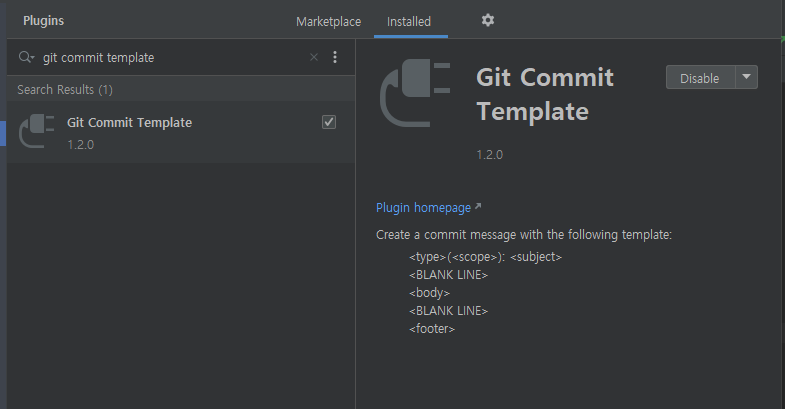Click version 1.2.0 in the results row
The width and height of the screenshot is (785, 409).
click(81, 145)
